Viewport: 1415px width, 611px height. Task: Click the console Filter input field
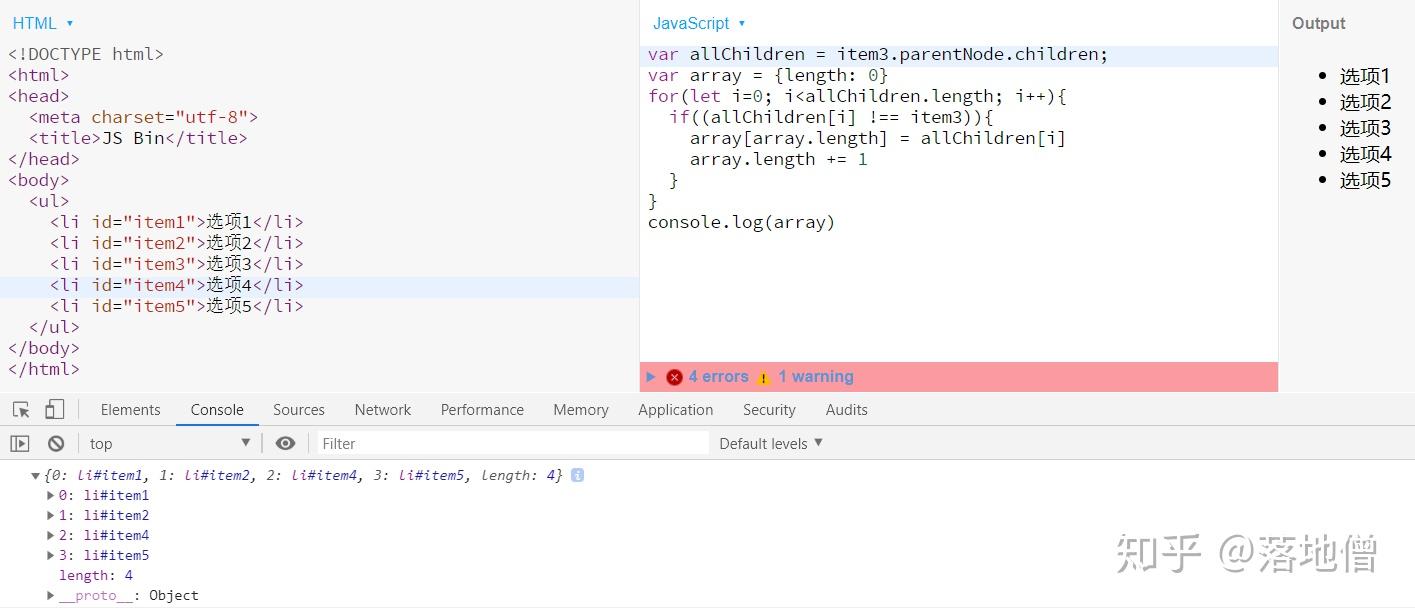(513, 443)
